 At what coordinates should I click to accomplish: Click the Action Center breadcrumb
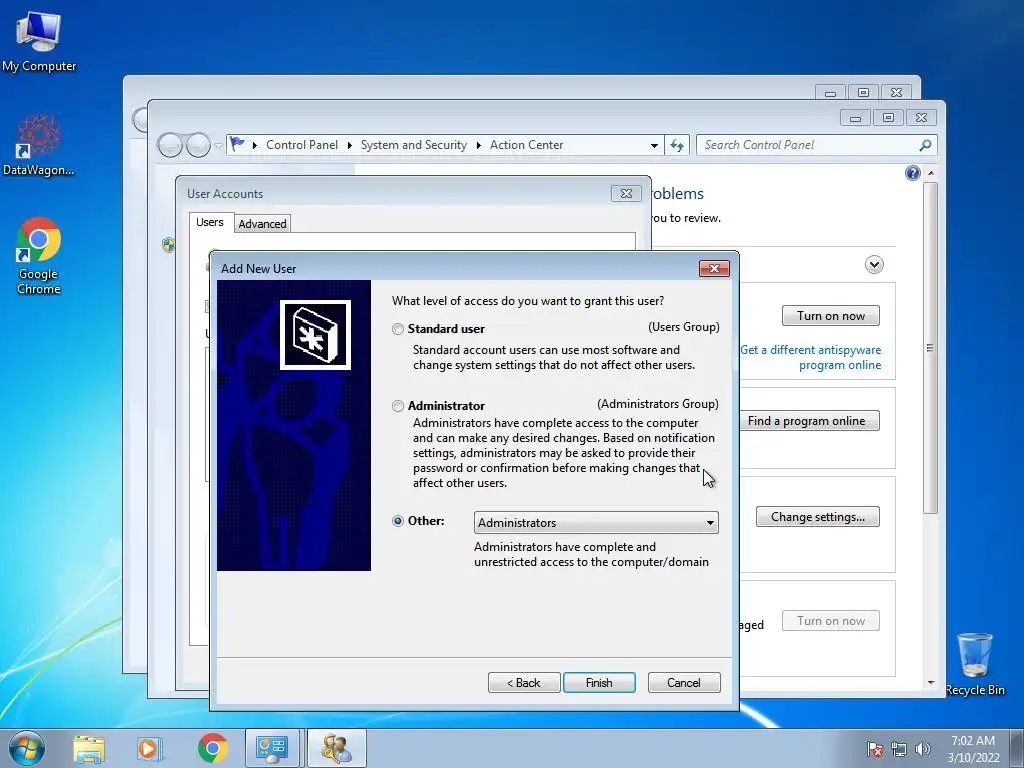526,145
